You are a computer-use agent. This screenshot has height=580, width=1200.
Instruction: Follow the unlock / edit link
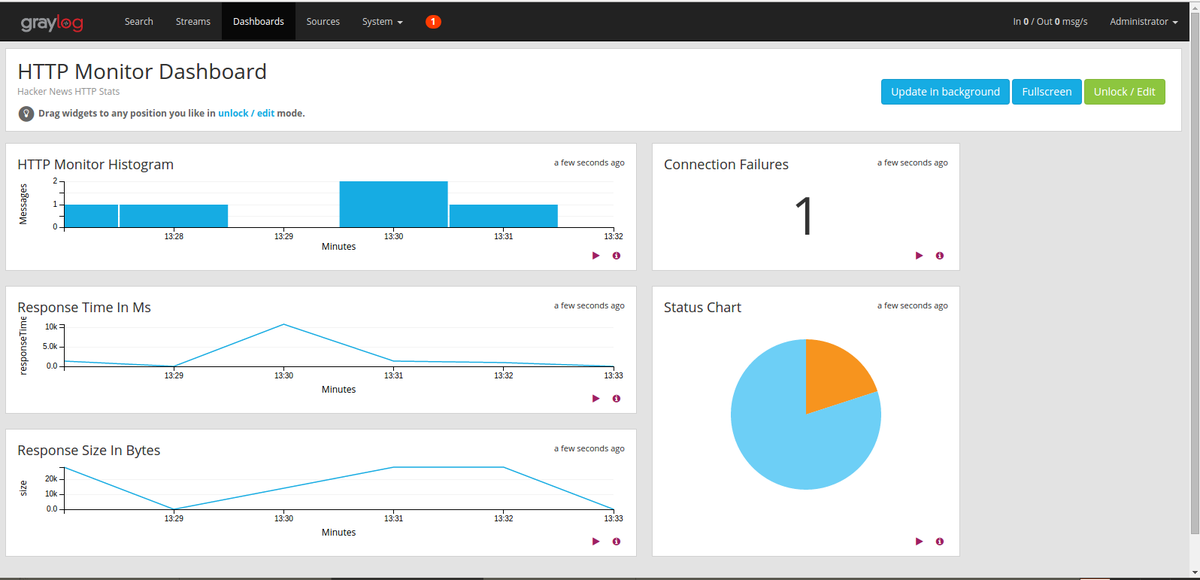coord(246,113)
